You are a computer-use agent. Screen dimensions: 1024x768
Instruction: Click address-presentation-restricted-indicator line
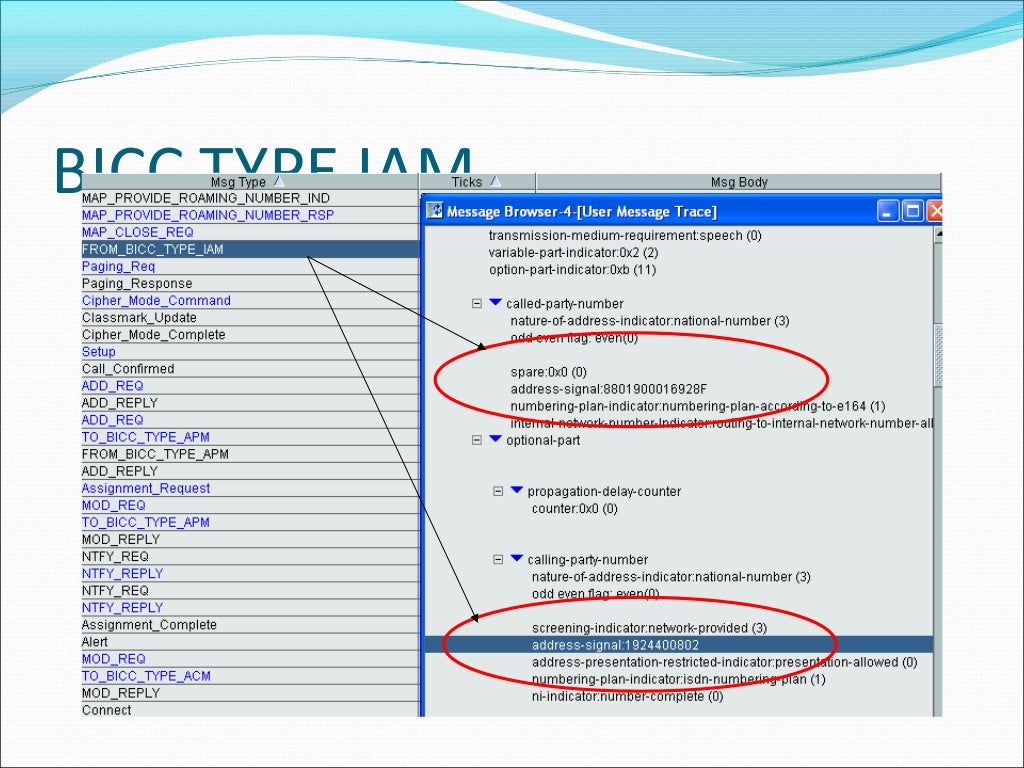pyautogui.click(x=725, y=662)
